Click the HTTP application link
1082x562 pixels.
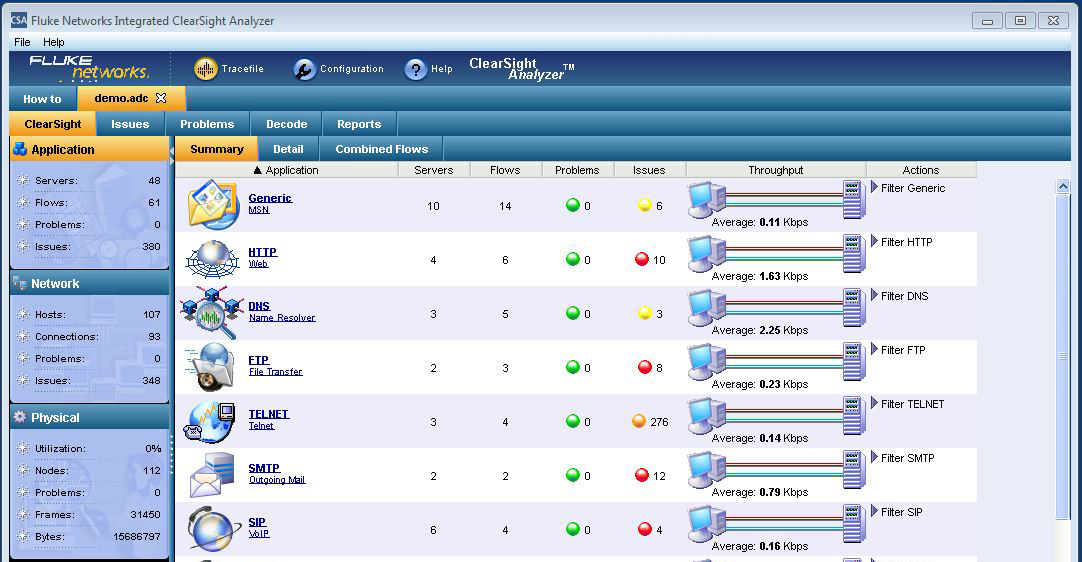click(x=262, y=252)
